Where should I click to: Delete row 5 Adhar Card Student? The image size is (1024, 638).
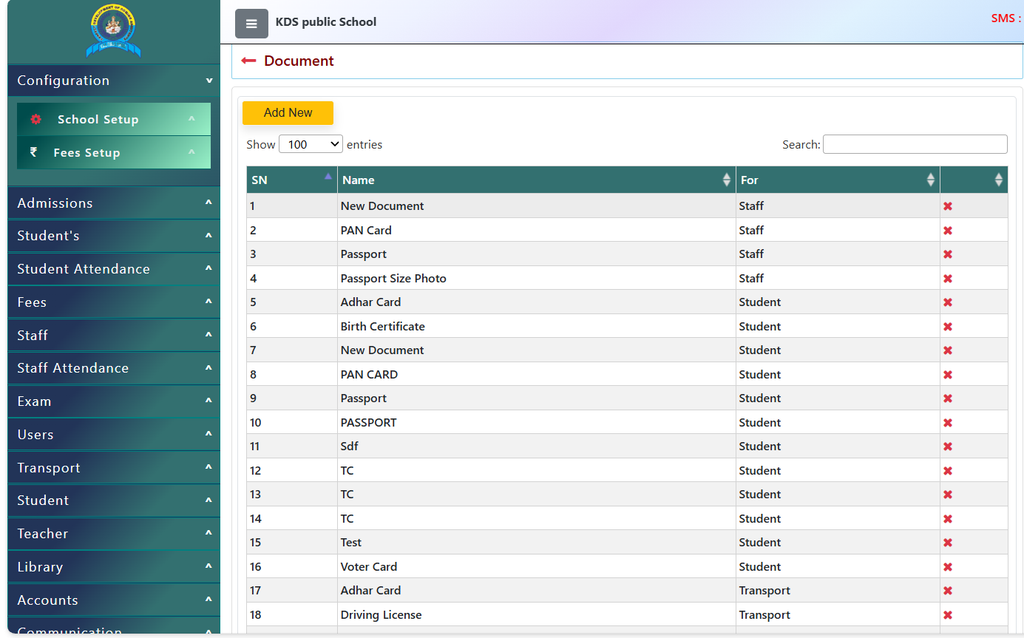click(948, 302)
